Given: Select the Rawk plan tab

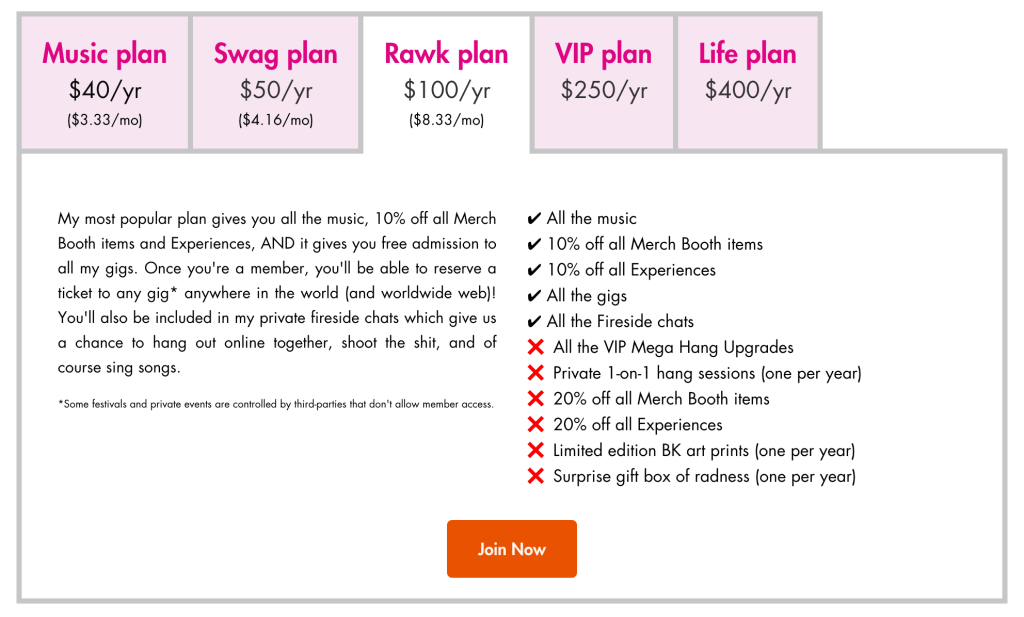Looking at the screenshot, I should [446, 82].
